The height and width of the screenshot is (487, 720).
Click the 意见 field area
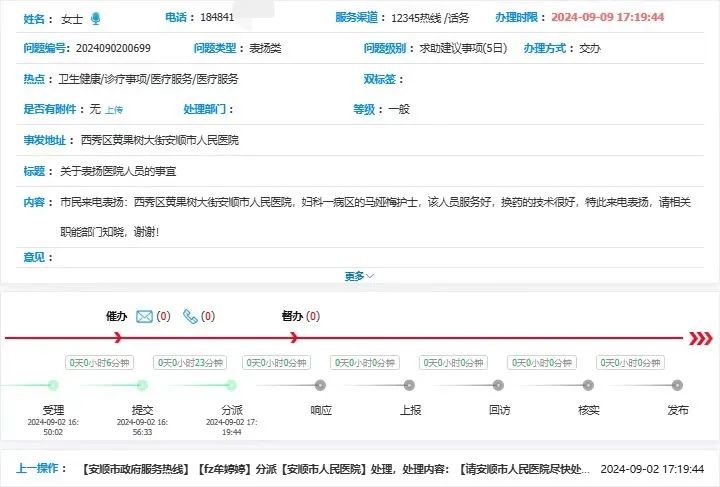pos(360,257)
